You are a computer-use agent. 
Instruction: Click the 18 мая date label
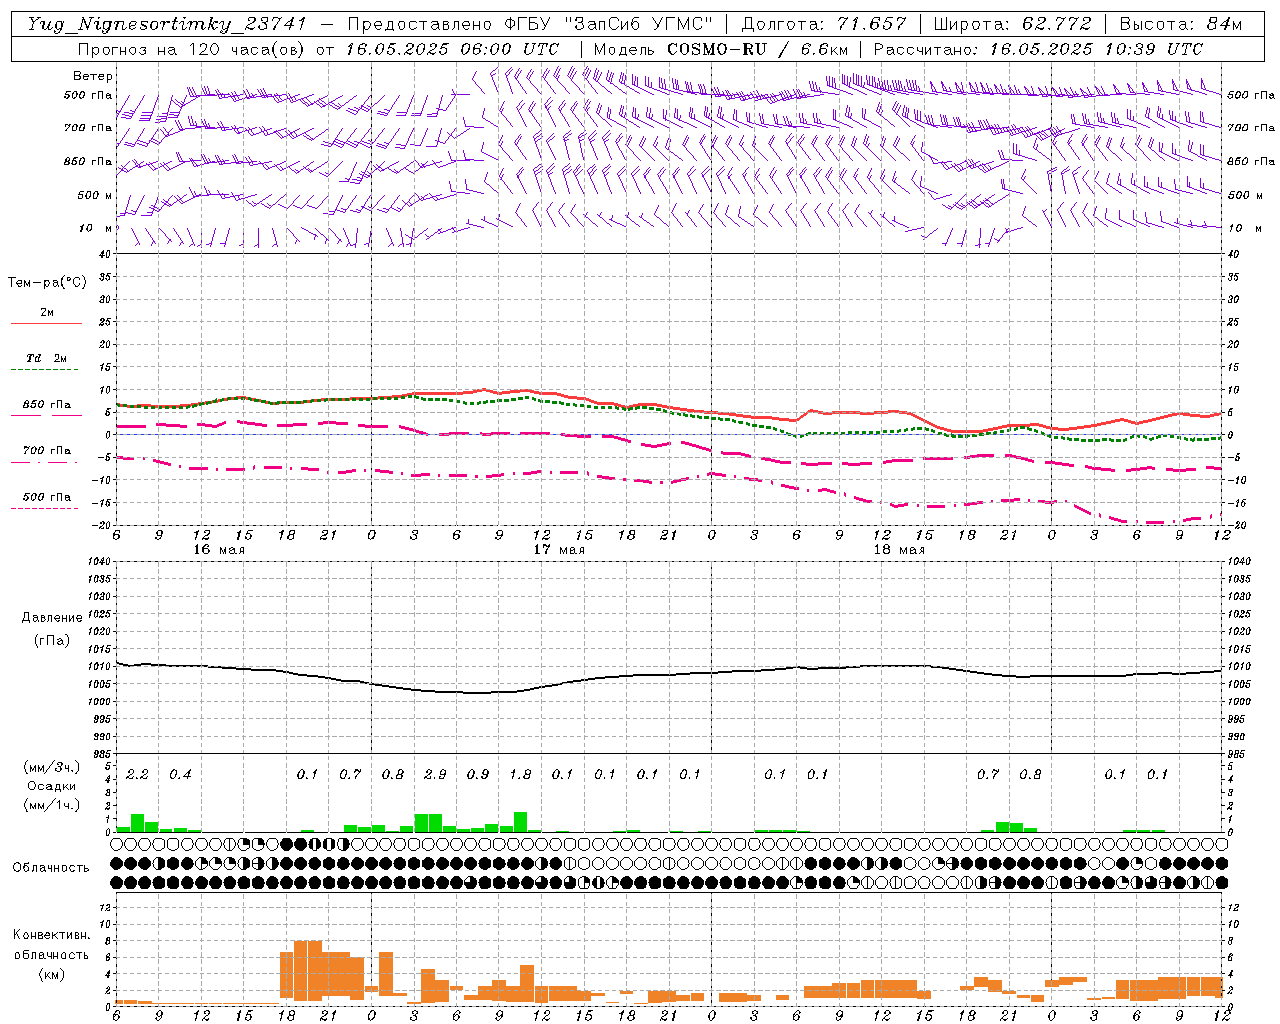(898, 550)
